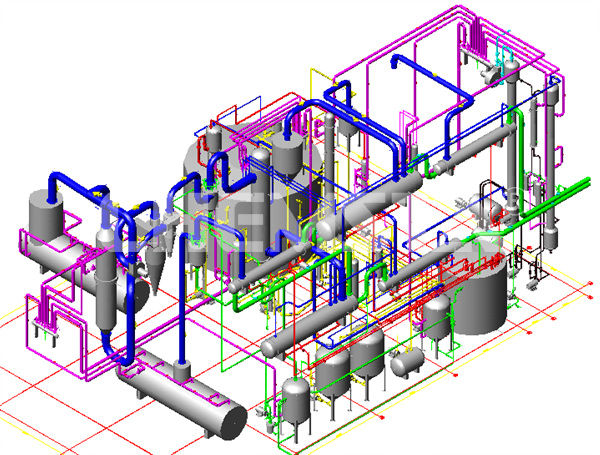Select the tall slim column at far right
The width and height of the screenshot is (600, 455).
pos(548,170)
